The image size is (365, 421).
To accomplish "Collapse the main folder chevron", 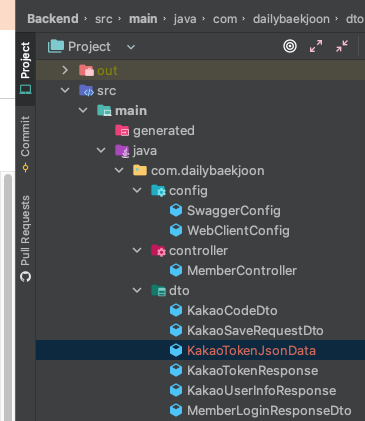I will [x=83, y=110].
